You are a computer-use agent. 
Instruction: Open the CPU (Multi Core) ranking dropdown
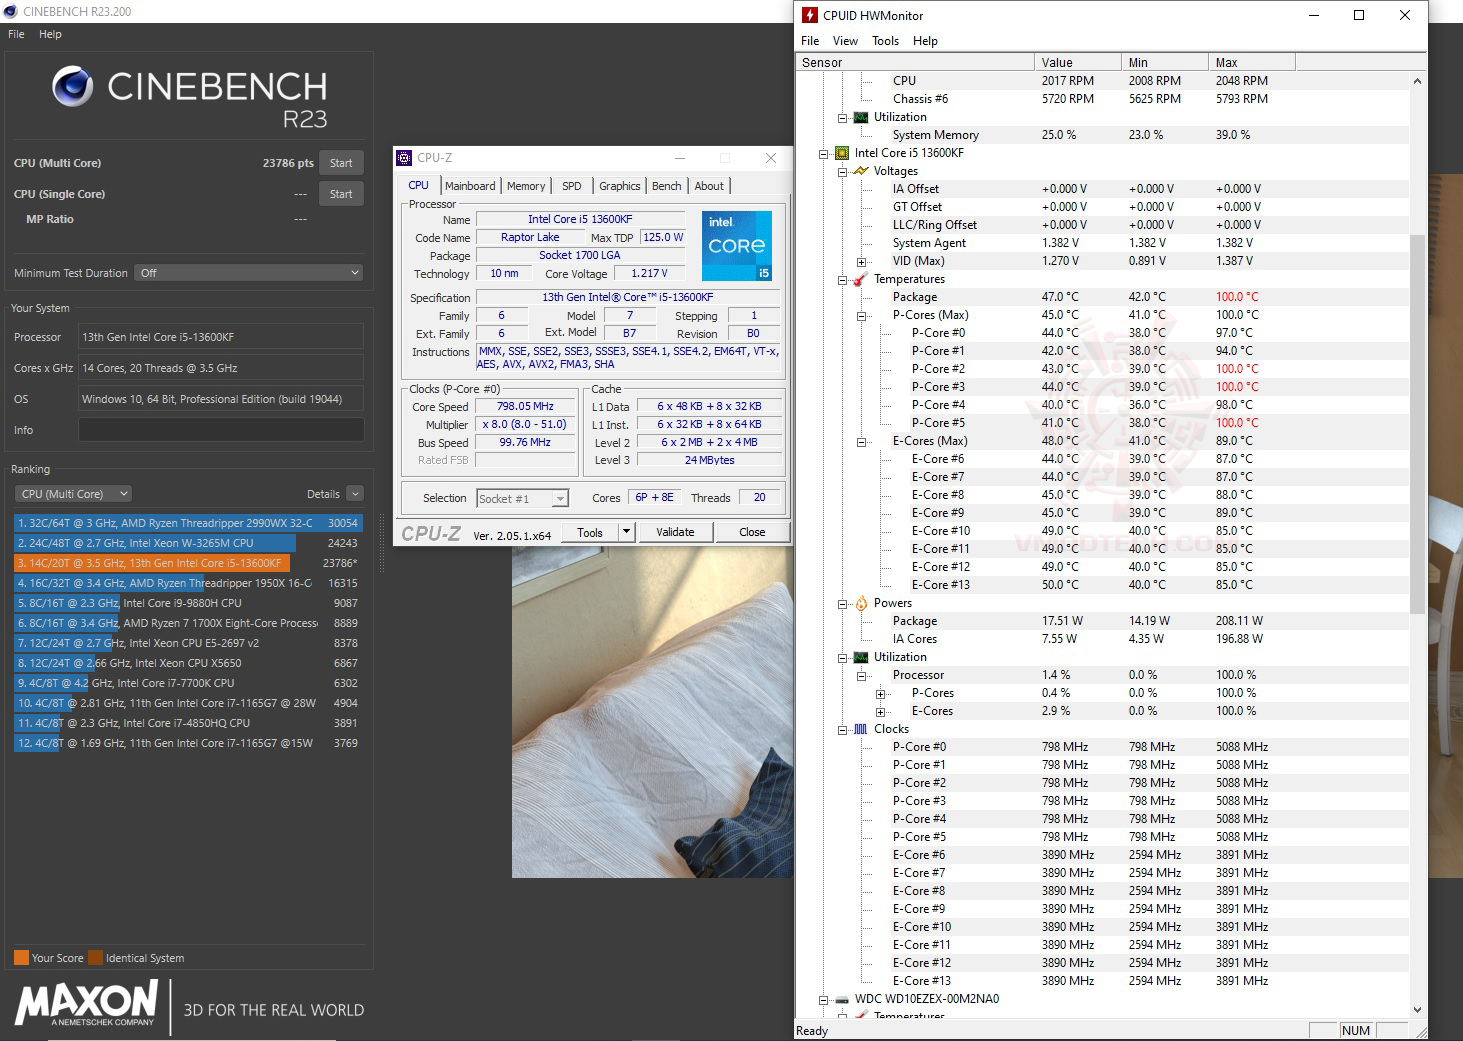[x=73, y=494]
